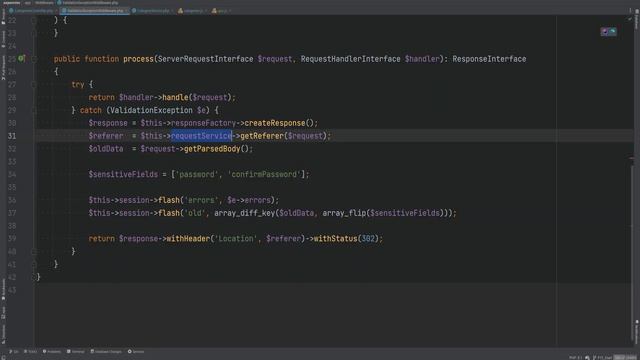
Task: Collapse the process function using the line 25 fold marker
Action: (x=34, y=59)
